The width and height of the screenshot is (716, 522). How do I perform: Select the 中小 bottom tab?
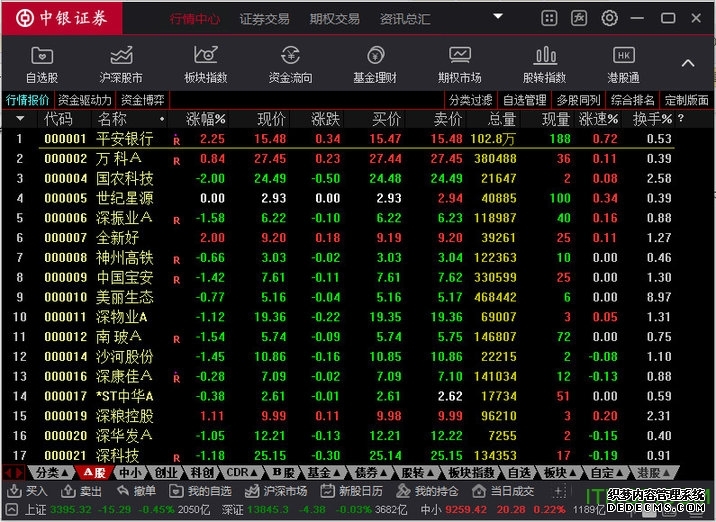pos(131,473)
